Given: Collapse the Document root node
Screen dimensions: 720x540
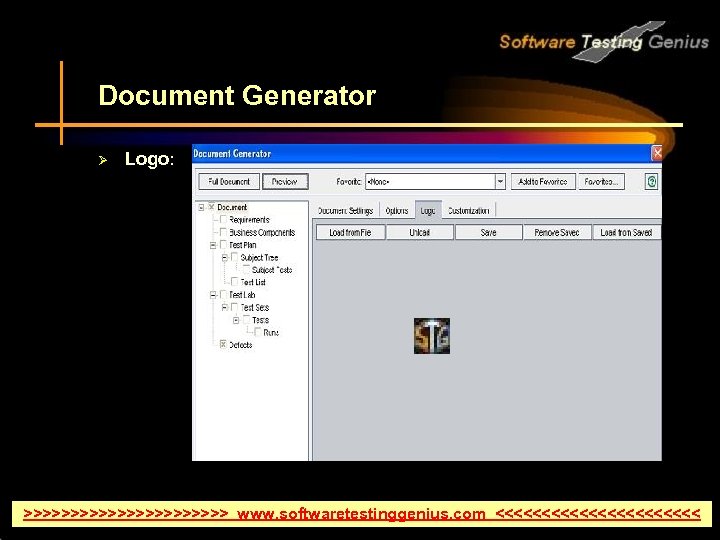Looking at the screenshot, I should [201, 208].
